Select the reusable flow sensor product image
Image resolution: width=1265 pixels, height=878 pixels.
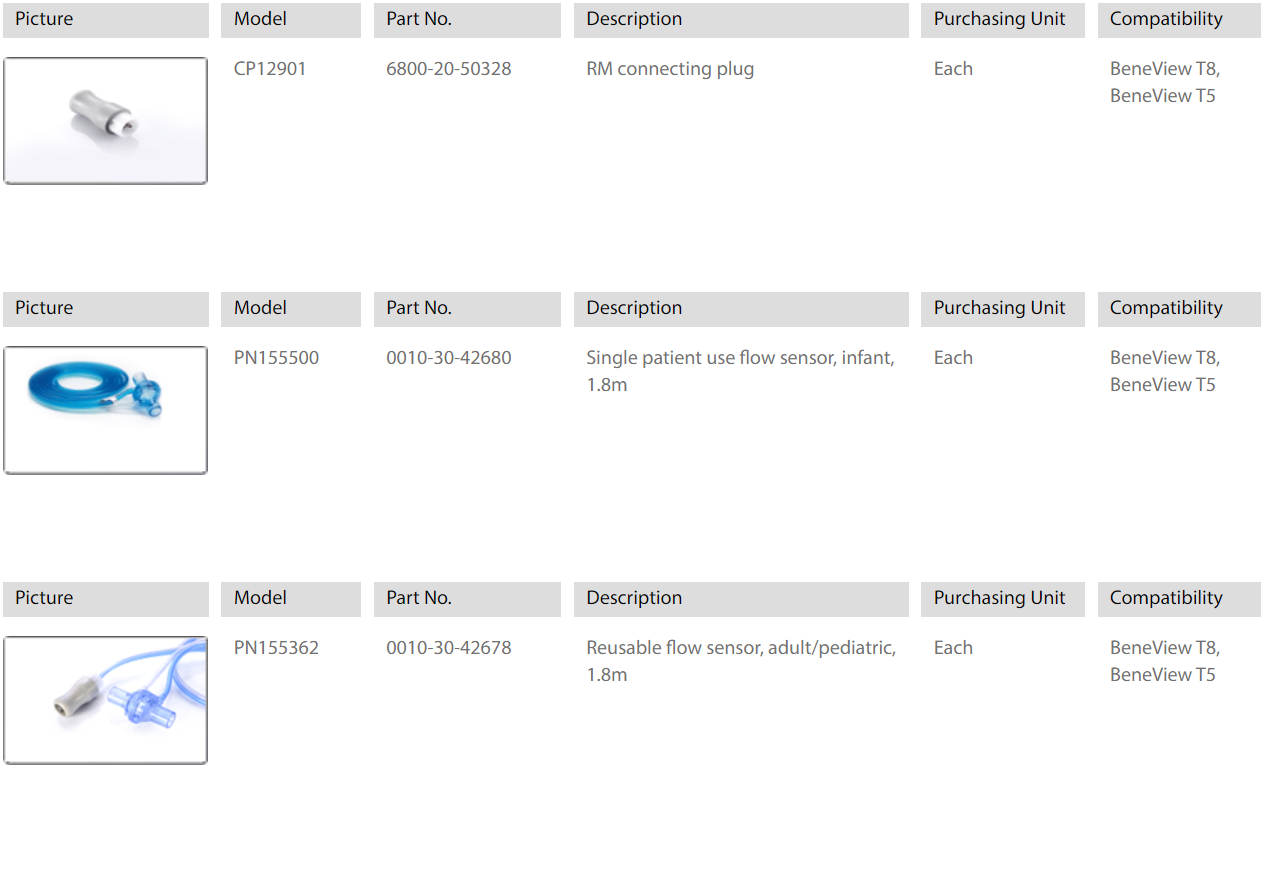105,700
